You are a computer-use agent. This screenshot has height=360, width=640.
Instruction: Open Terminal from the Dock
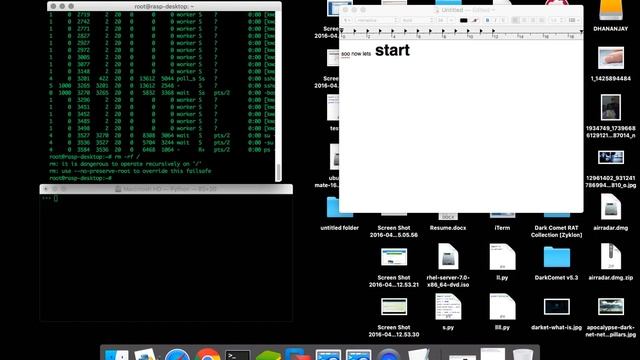[238, 355]
